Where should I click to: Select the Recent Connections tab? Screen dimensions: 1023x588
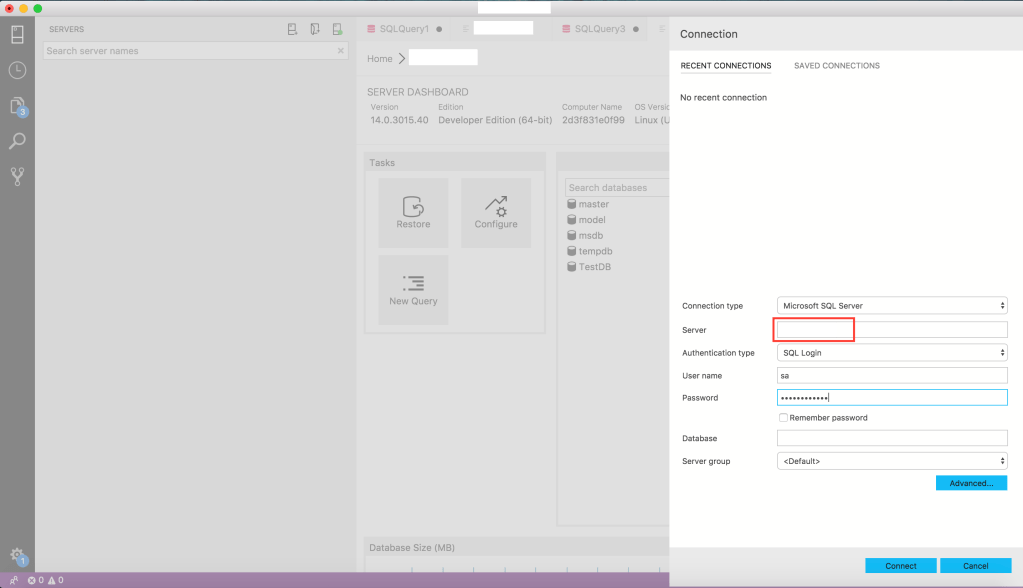pyautogui.click(x=725, y=66)
